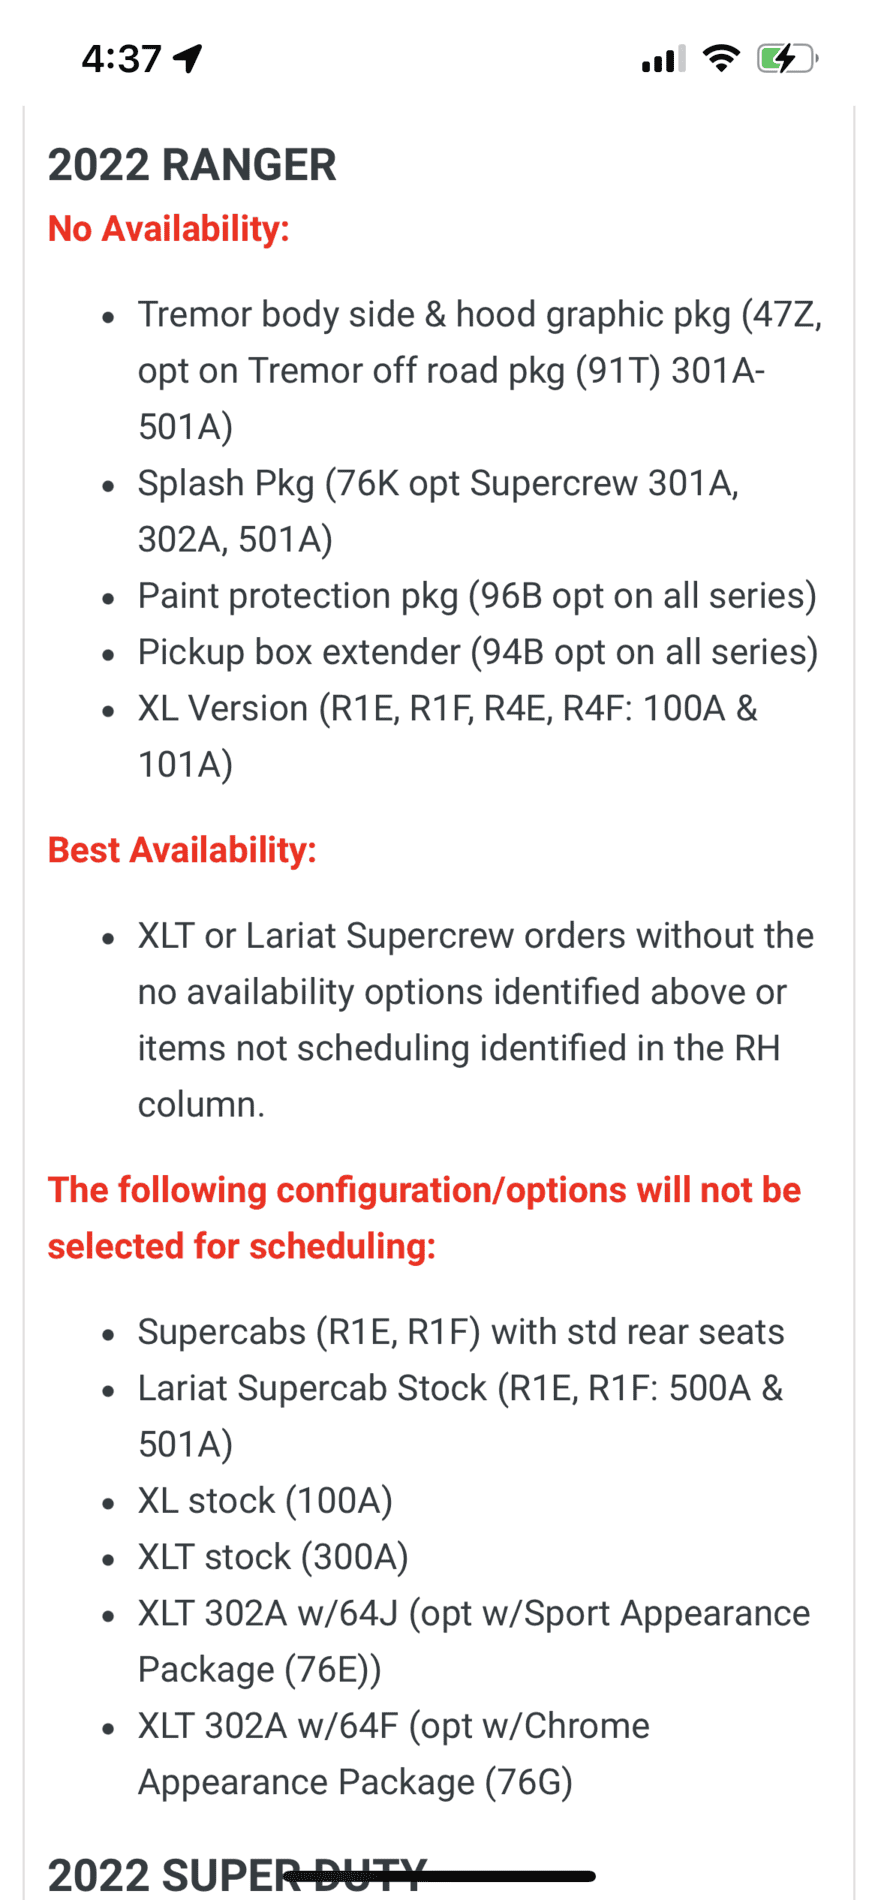Tap the XLT or Lariat Supercrew orders item
The image size is (878, 1900).
pos(476,1020)
